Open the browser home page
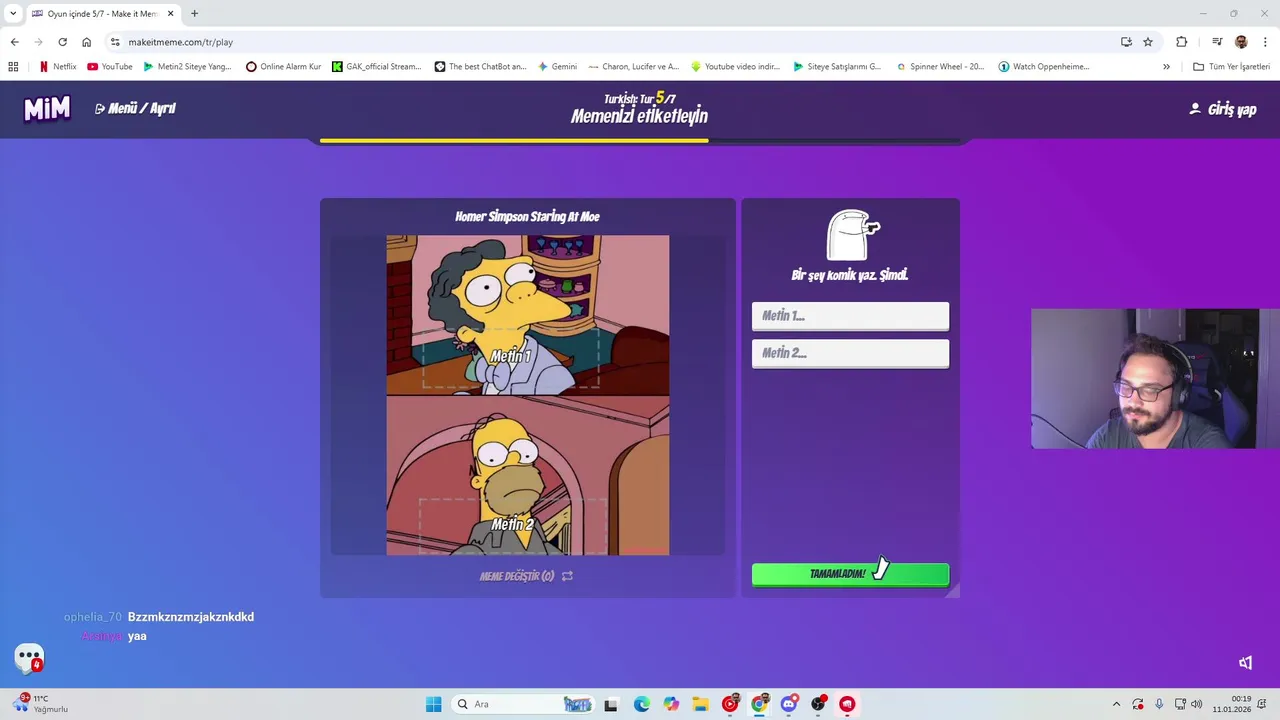 tap(86, 42)
